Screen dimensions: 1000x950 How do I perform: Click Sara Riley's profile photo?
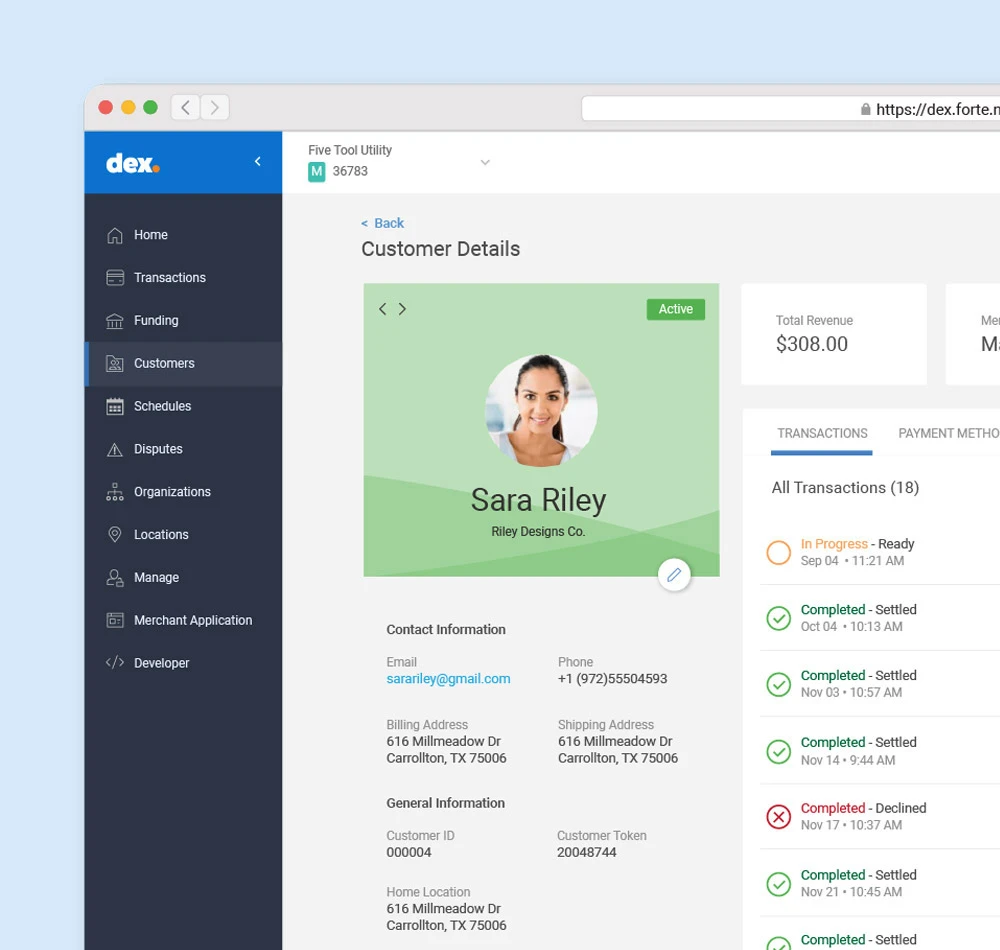[x=541, y=410]
